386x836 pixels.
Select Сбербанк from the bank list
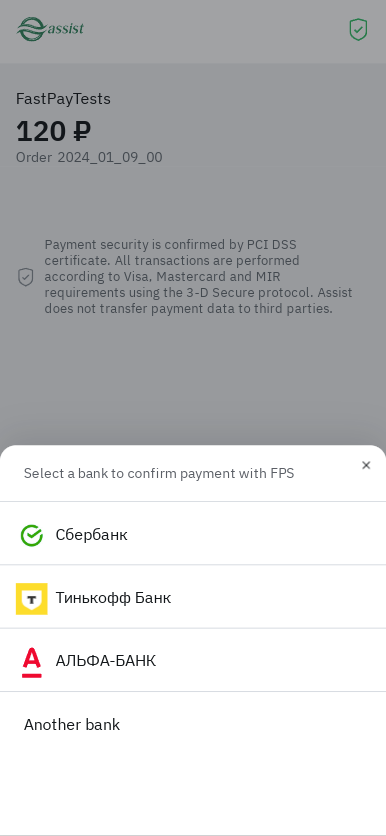[193, 534]
